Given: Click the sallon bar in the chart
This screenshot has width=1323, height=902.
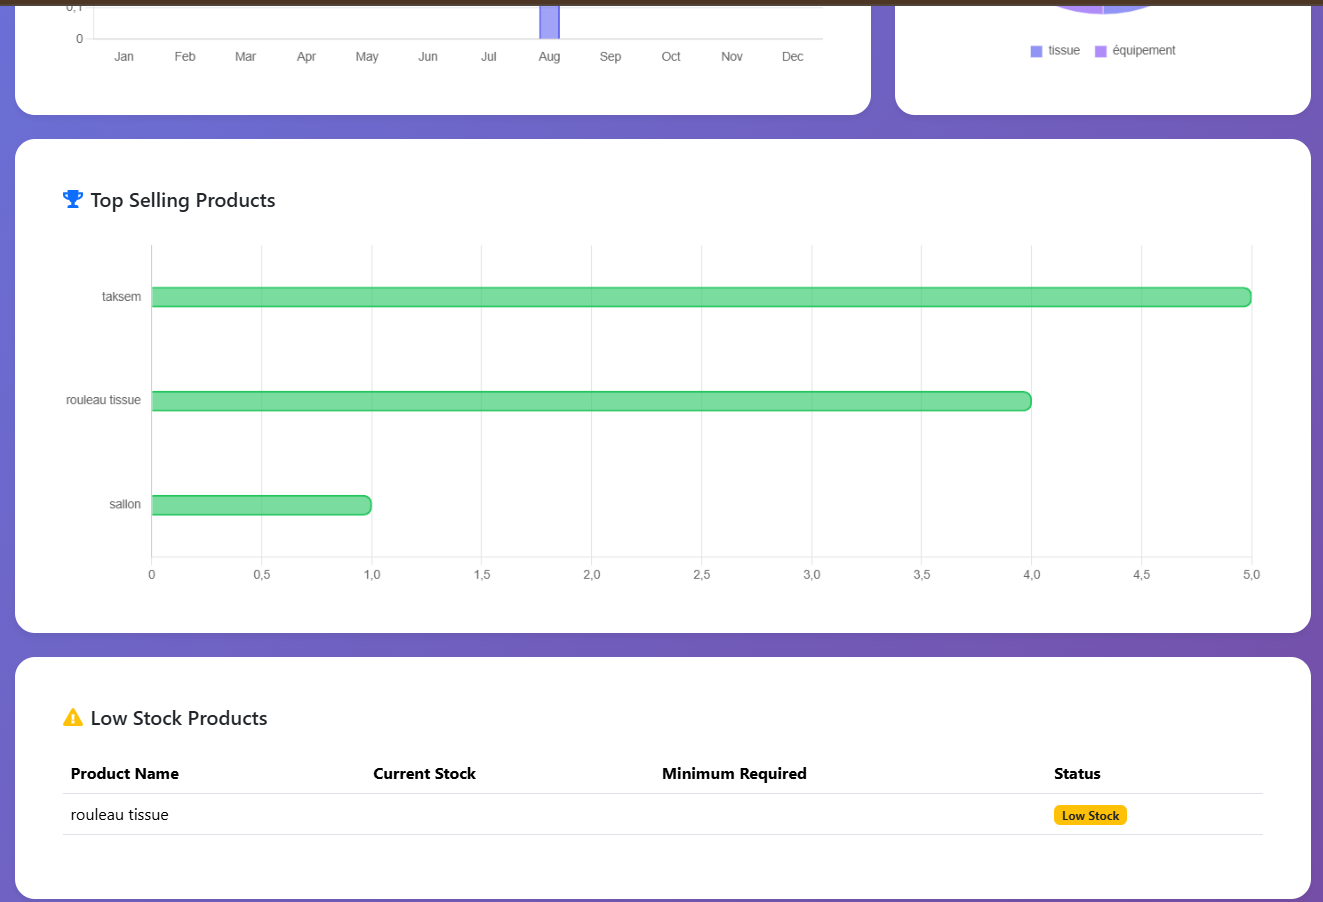Looking at the screenshot, I should (261, 505).
